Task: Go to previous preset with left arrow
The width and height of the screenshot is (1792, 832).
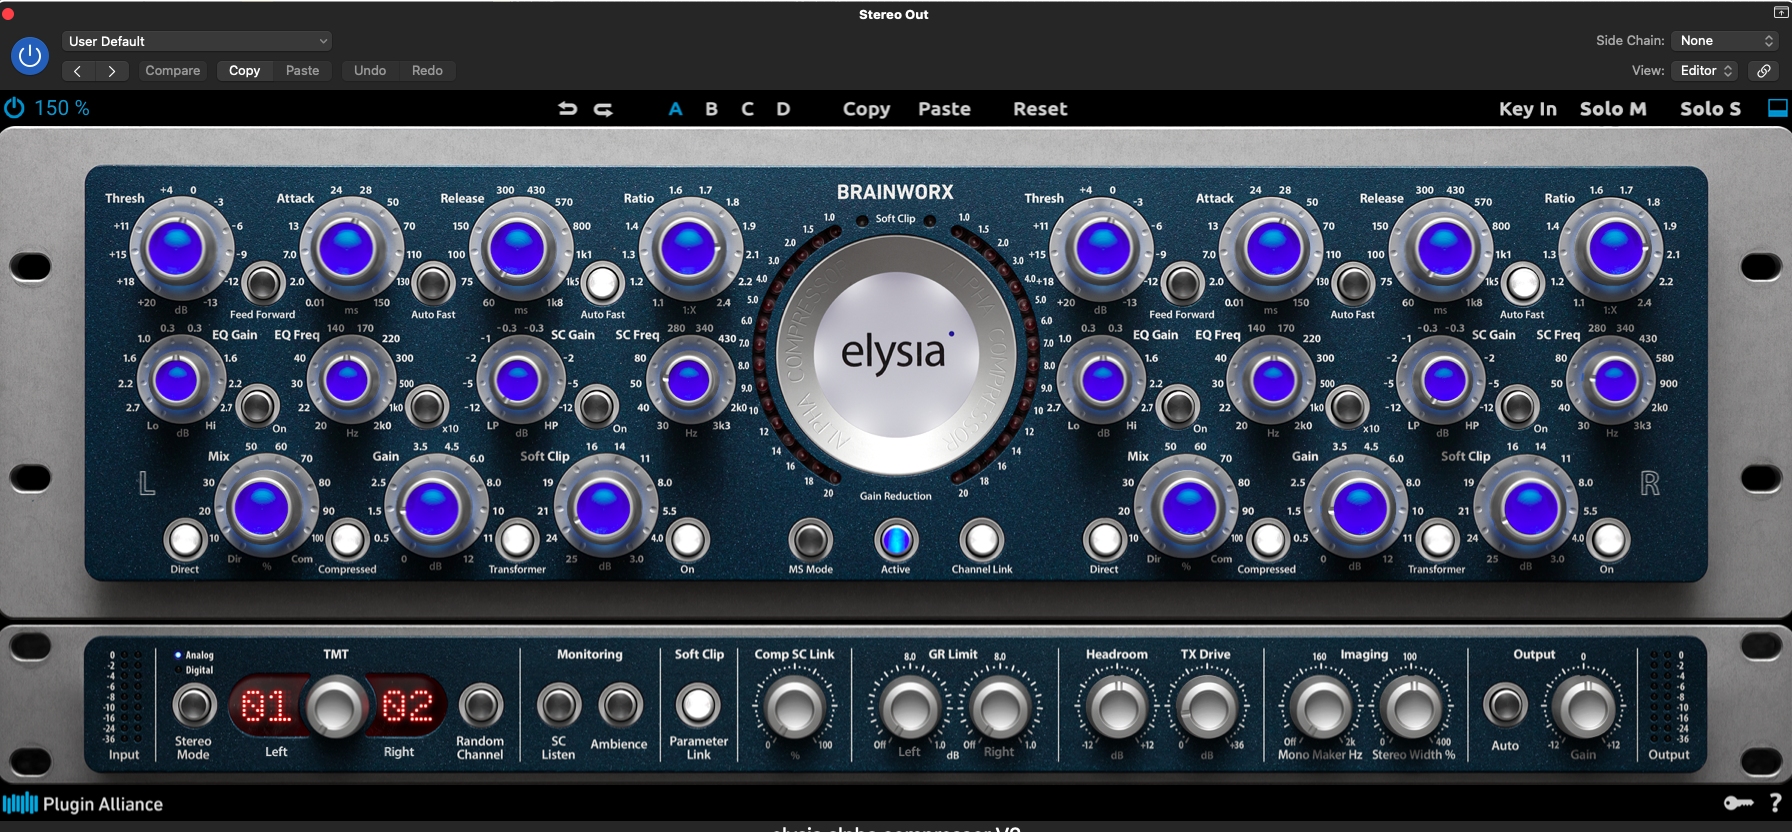Action: tap(77, 71)
